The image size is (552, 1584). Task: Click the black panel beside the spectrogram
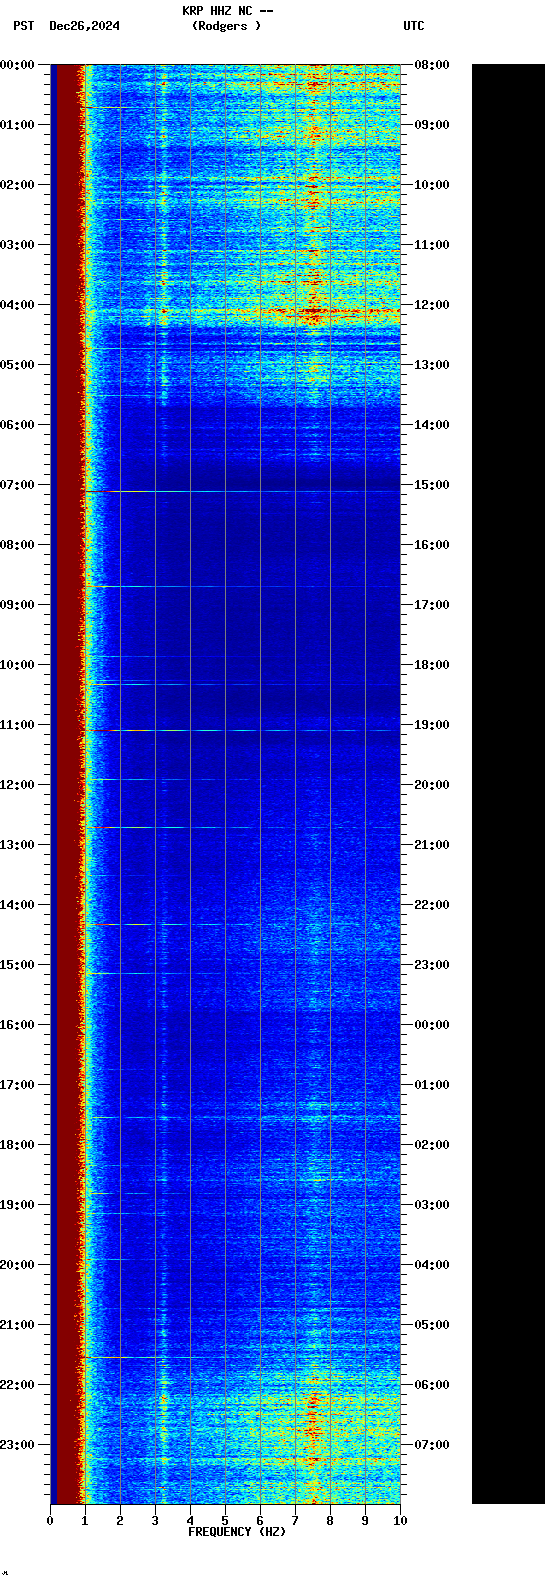coord(508,784)
